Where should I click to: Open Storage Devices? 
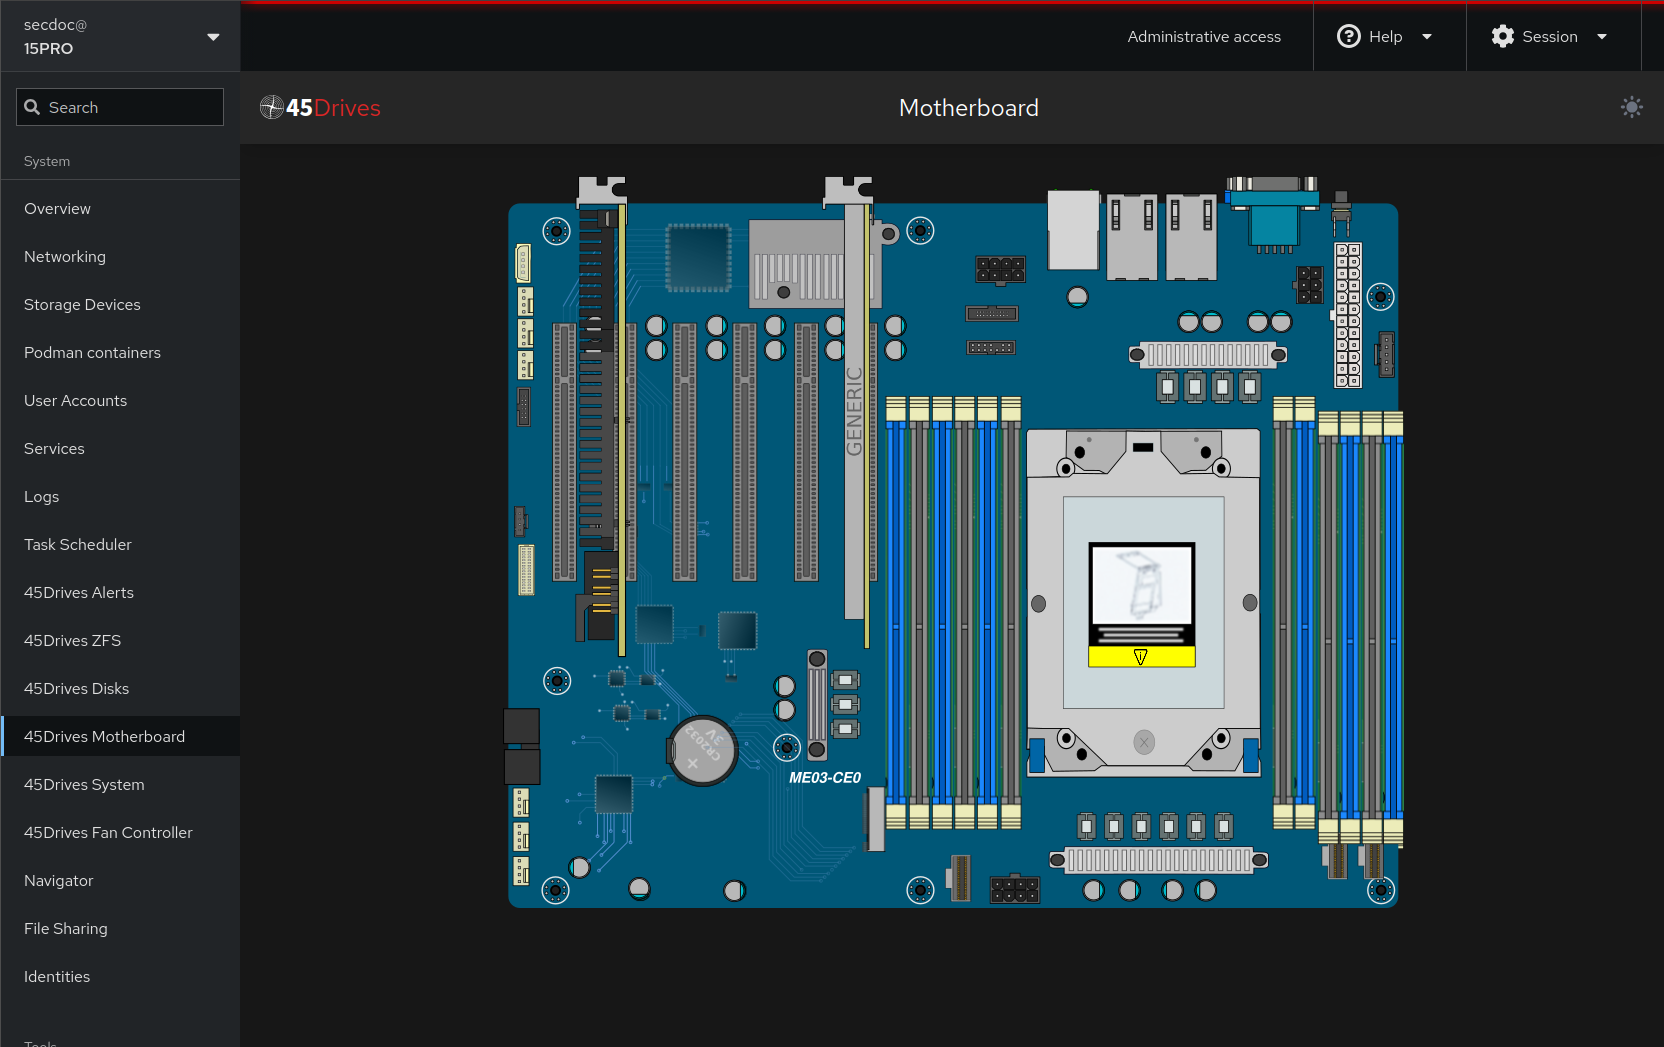click(120, 304)
